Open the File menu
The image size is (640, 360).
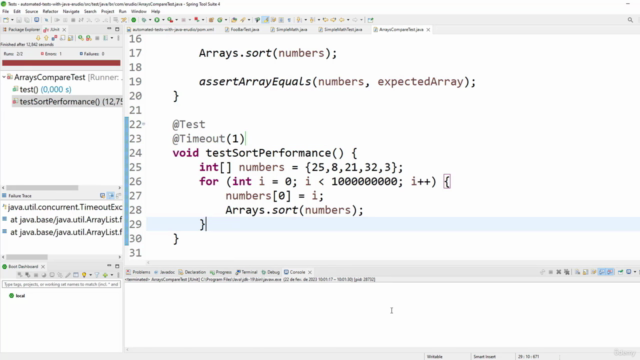[5, 11]
